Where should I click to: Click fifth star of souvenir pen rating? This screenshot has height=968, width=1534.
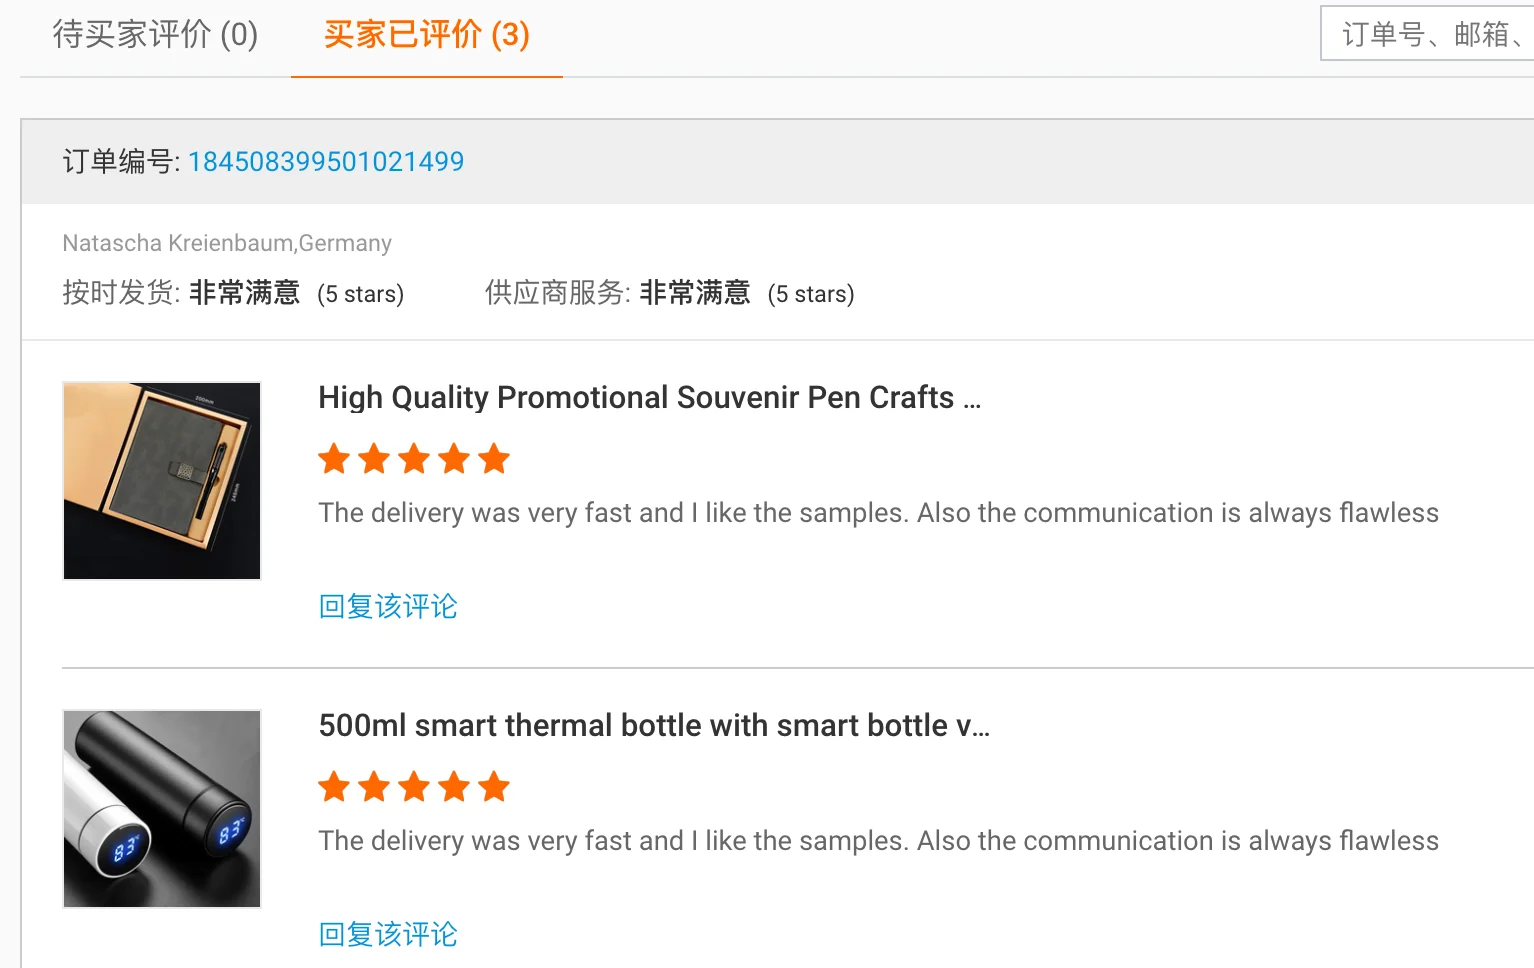494,460
